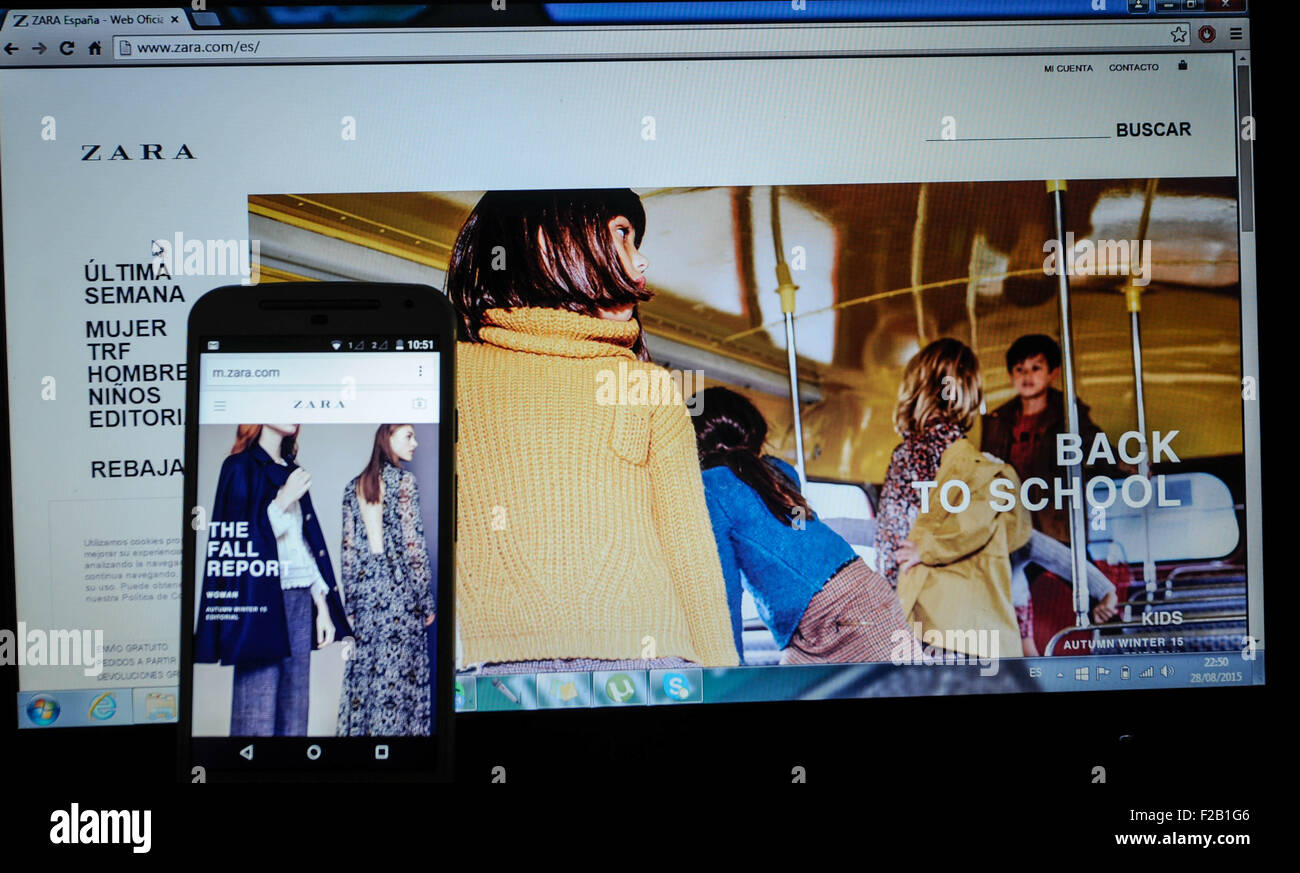Open the new tab button
This screenshot has height=873, width=1300.
click(205, 19)
